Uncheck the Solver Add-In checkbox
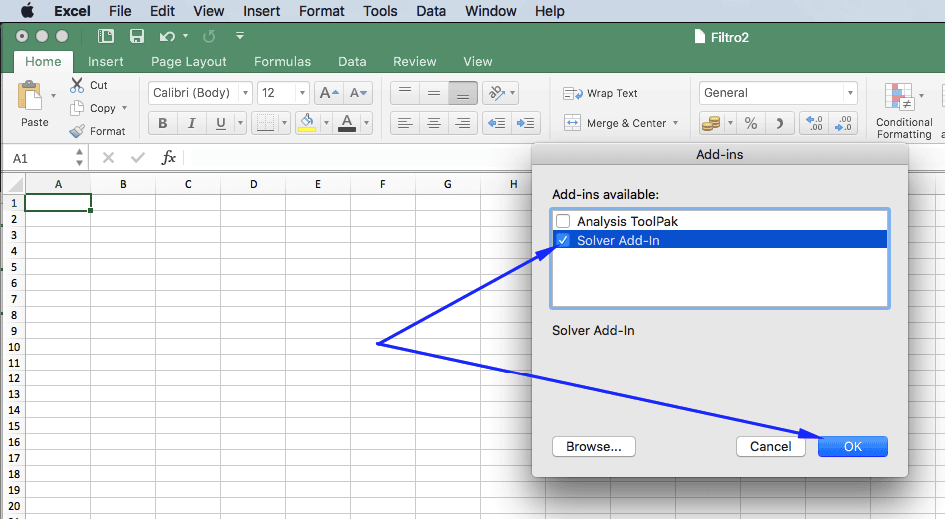 563,240
